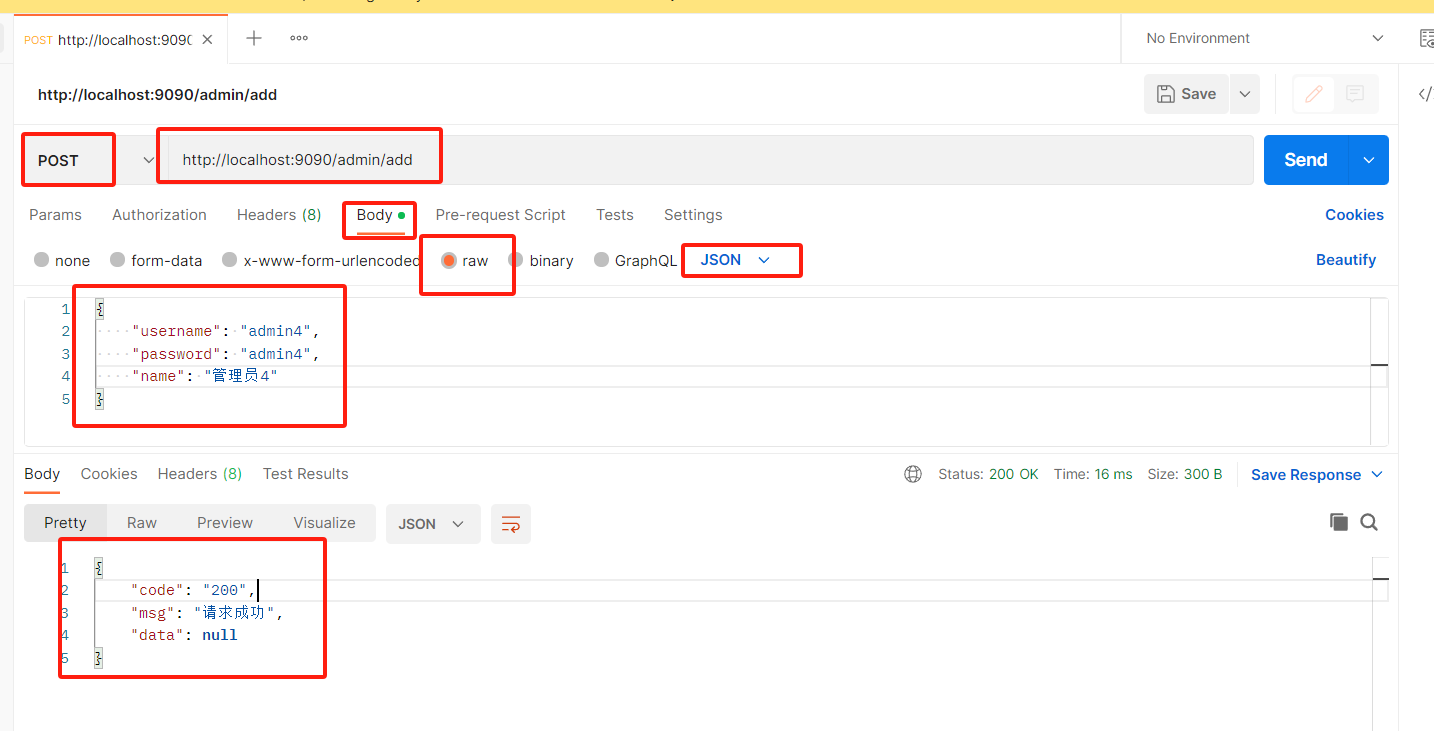The height and width of the screenshot is (731, 1434).
Task: Open the comments icon
Action: [x=1355, y=94]
